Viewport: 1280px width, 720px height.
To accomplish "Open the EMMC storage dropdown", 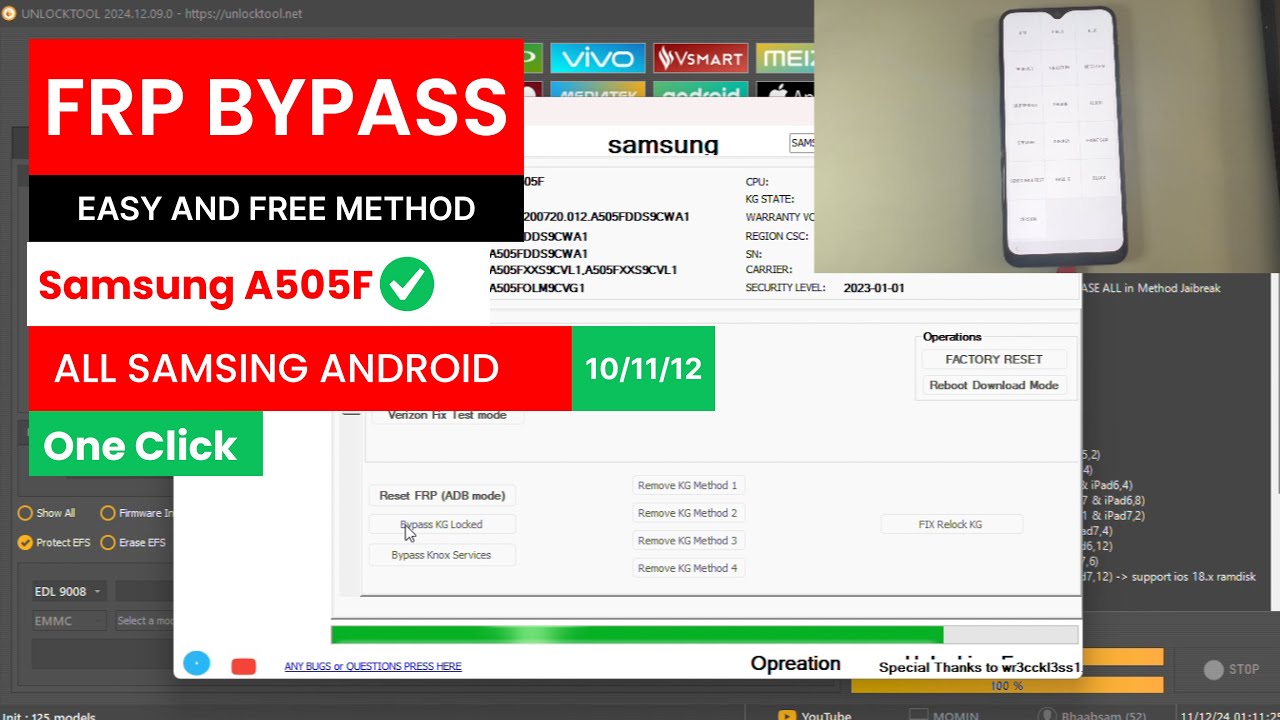I will pos(68,621).
